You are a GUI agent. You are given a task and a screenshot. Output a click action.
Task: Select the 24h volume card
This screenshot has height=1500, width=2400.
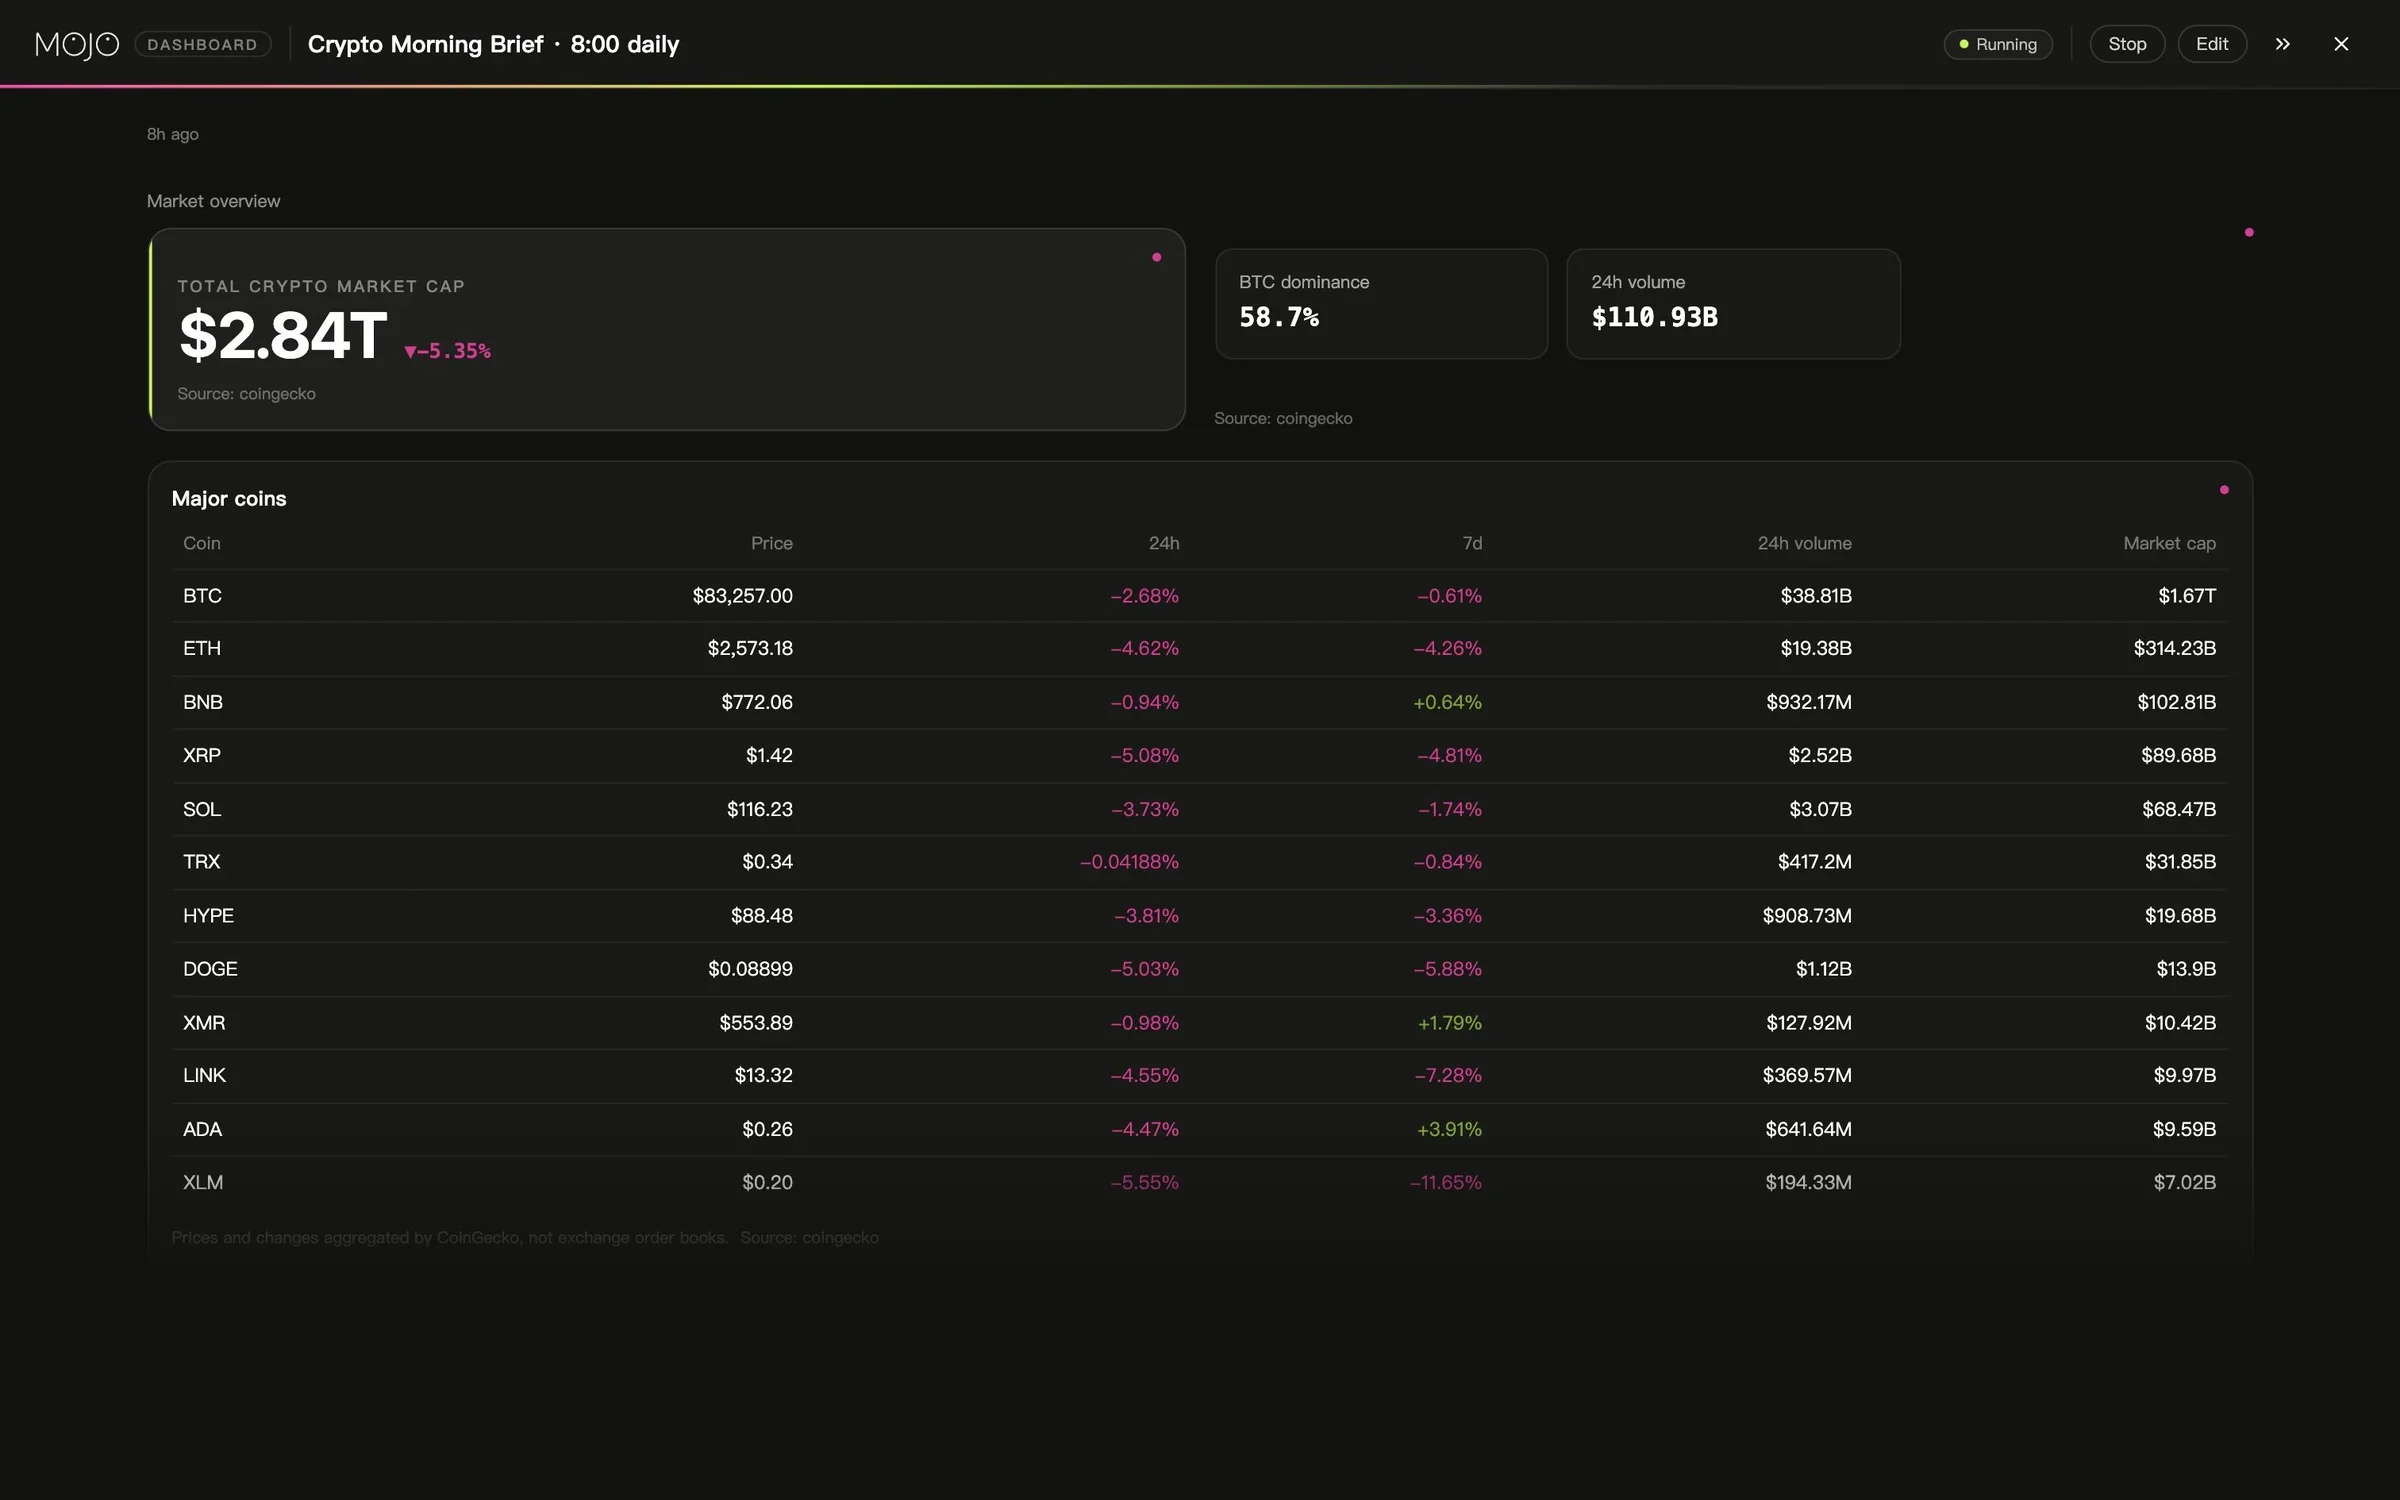click(1733, 304)
